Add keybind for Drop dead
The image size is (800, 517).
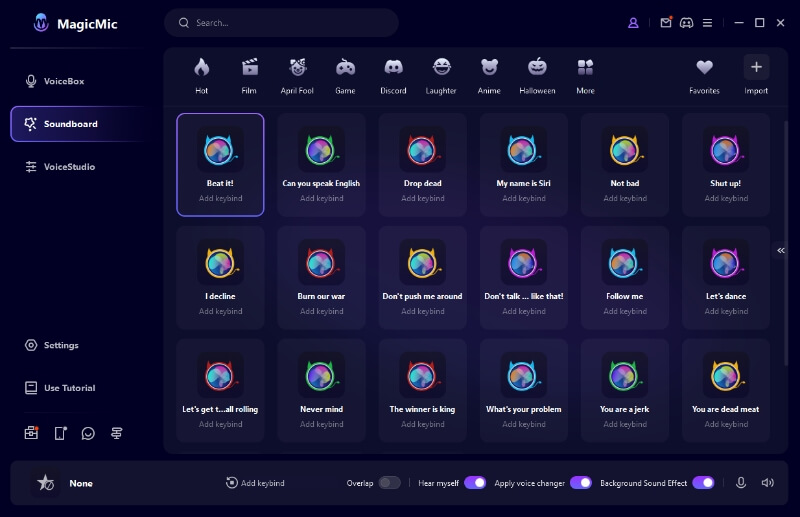(x=422, y=199)
